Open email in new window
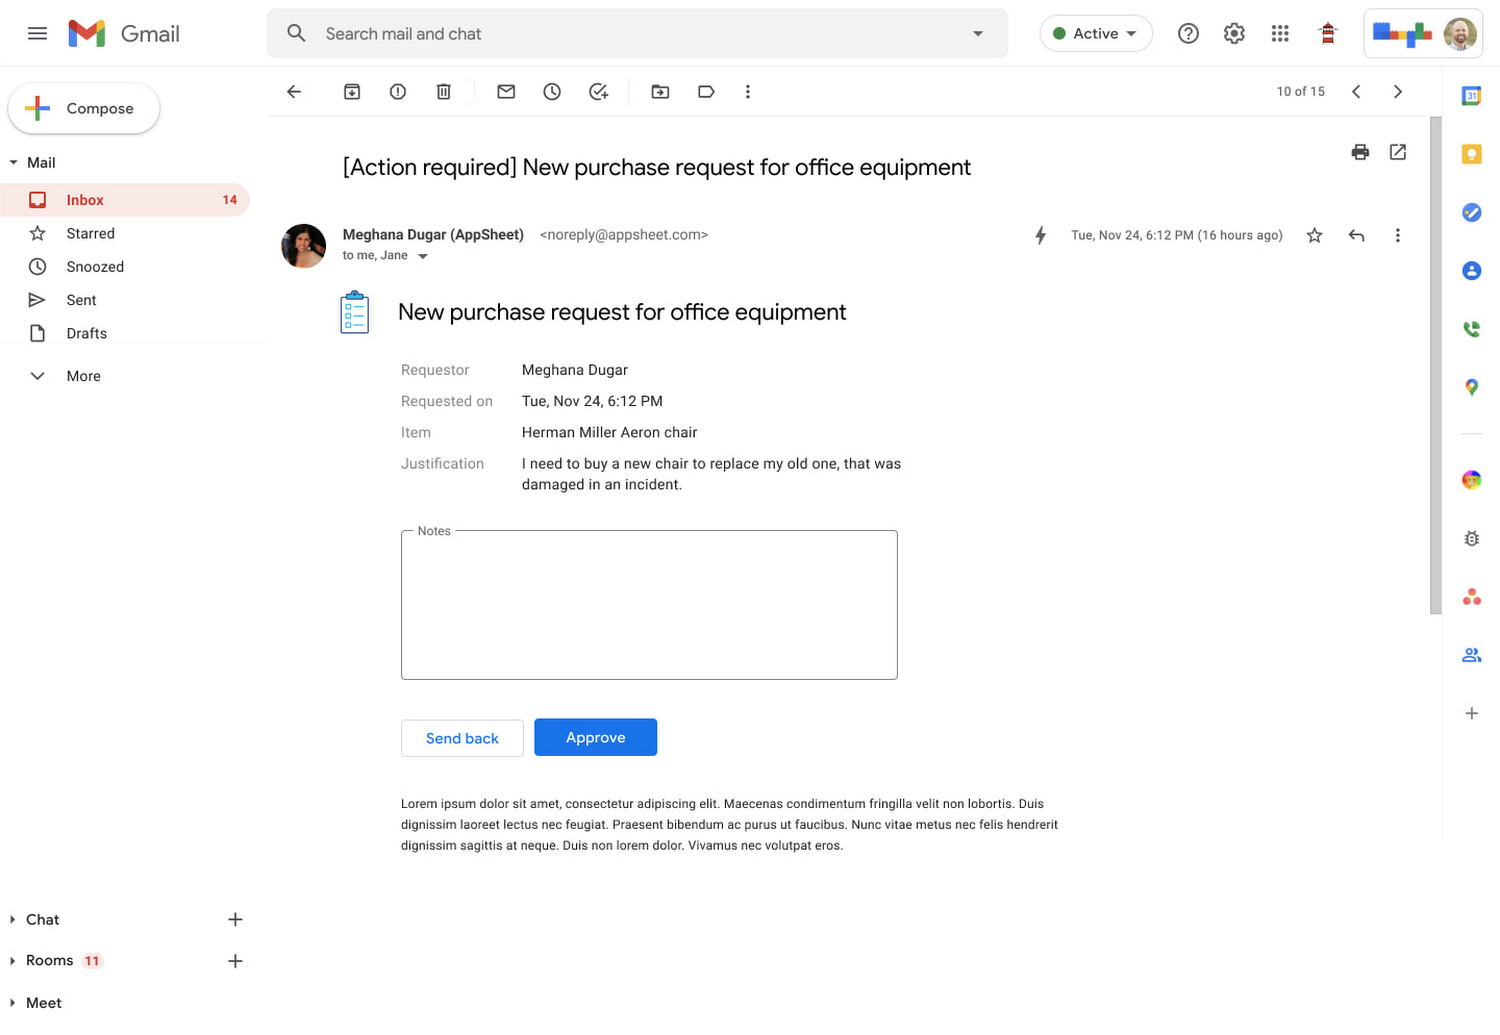The width and height of the screenshot is (1500, 1035). coord(1398,152)
